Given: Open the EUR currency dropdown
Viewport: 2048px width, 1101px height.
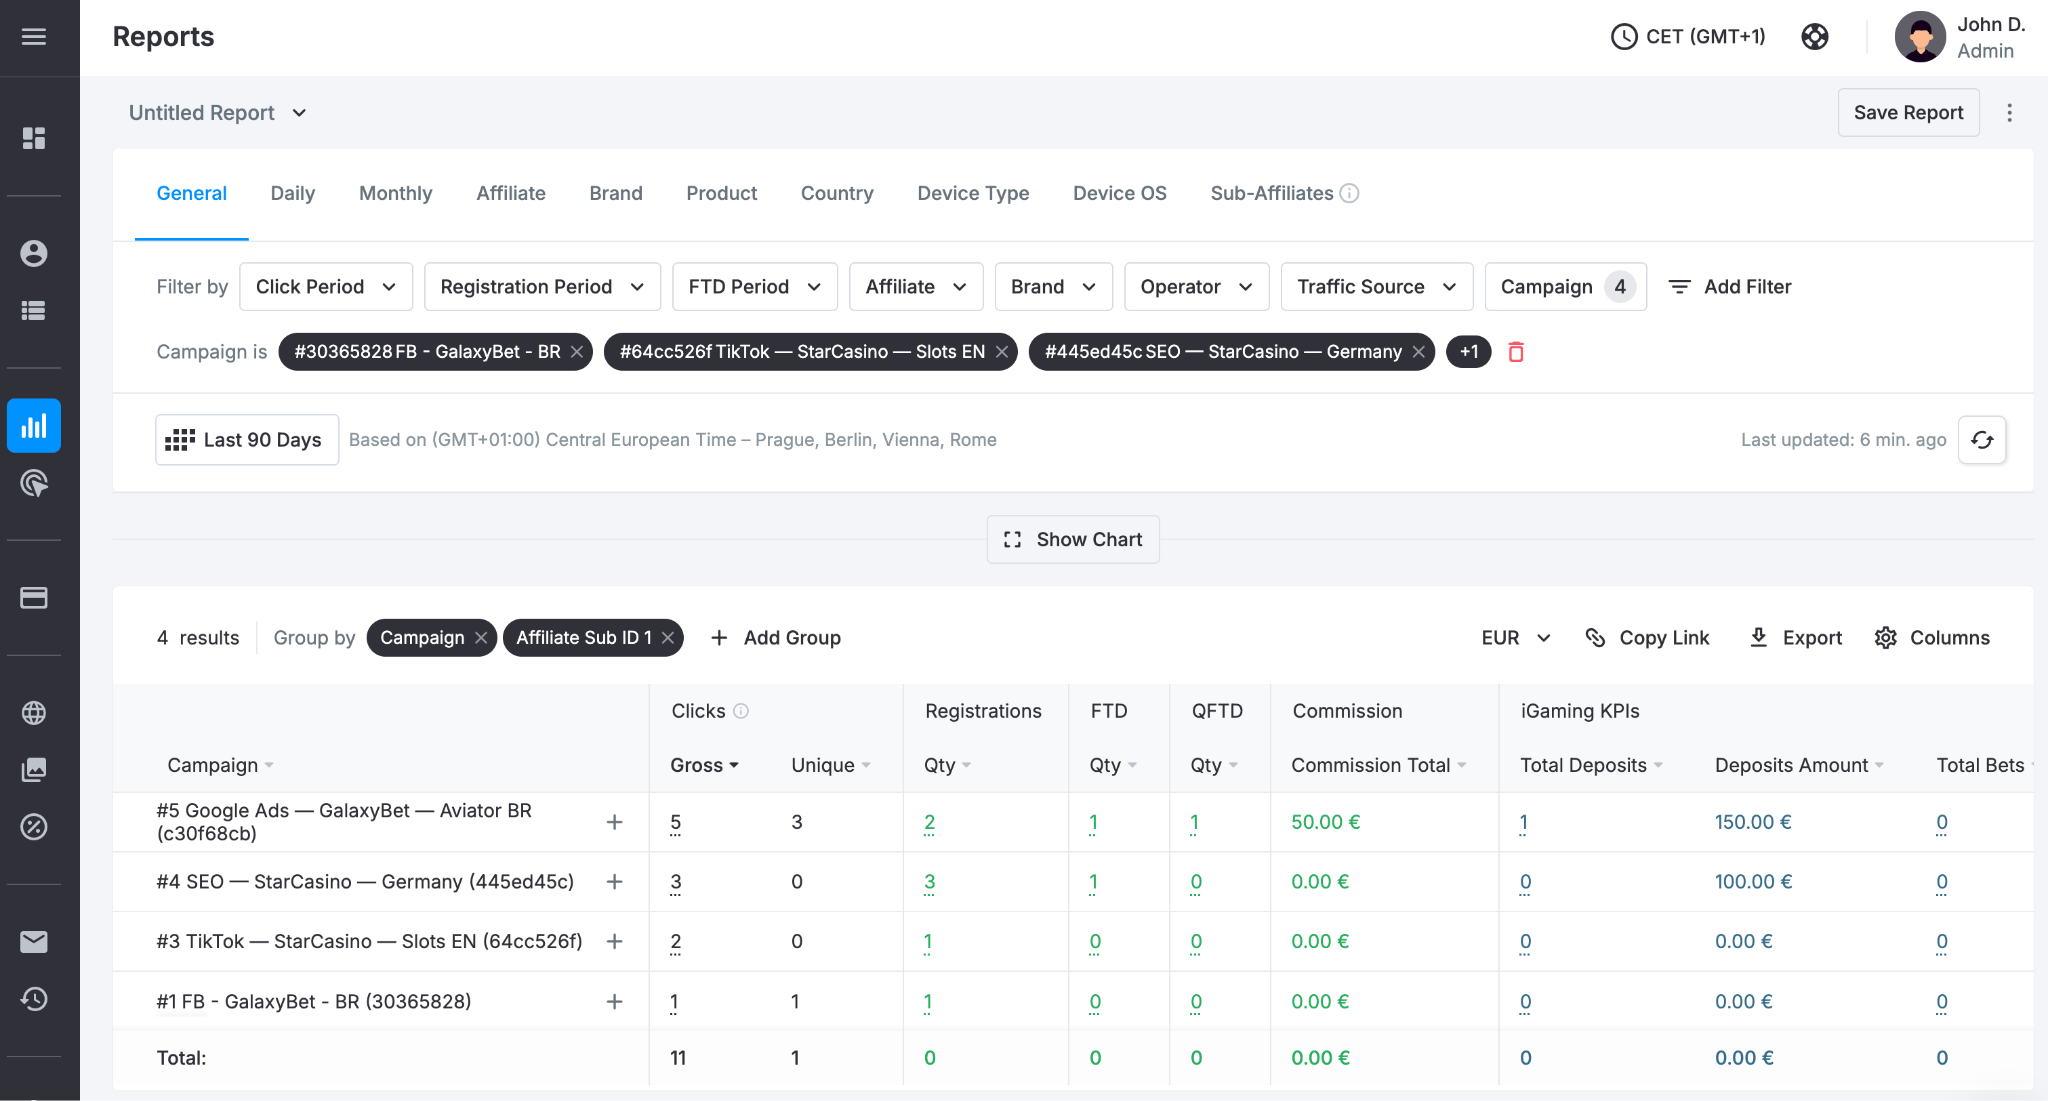Looking at the screenshot, I should click(1515, 638).
